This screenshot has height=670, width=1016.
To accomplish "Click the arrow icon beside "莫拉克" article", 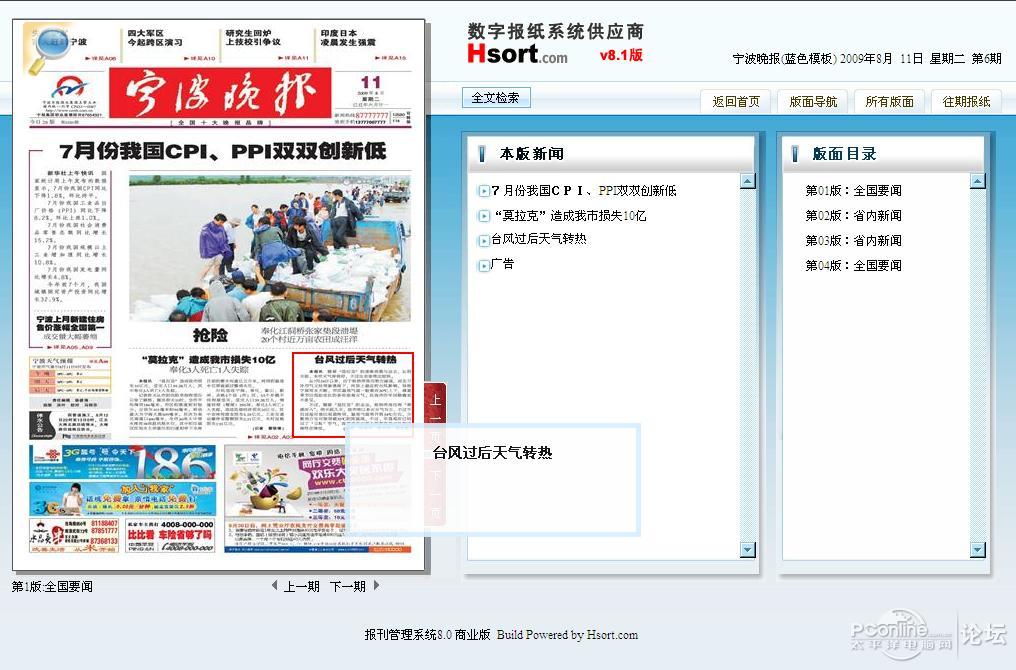I will tap(483, 216).
